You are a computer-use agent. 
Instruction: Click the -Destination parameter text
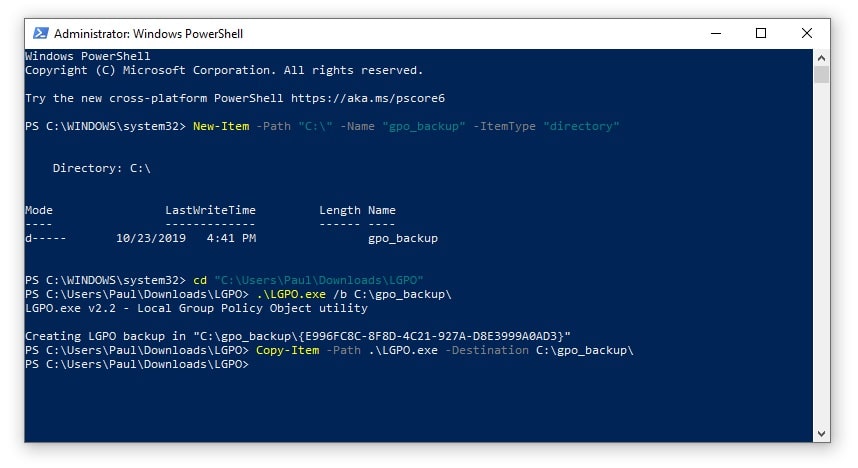click(487, 350)
